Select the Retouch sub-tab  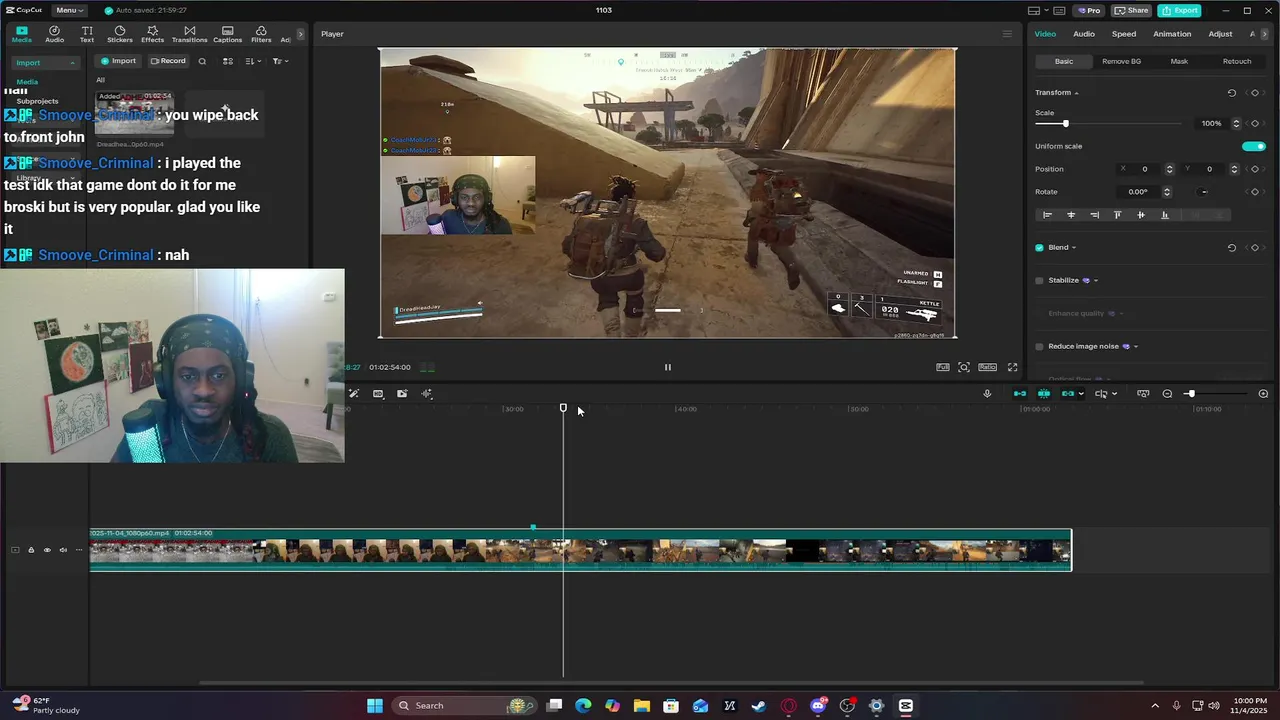1237,61
